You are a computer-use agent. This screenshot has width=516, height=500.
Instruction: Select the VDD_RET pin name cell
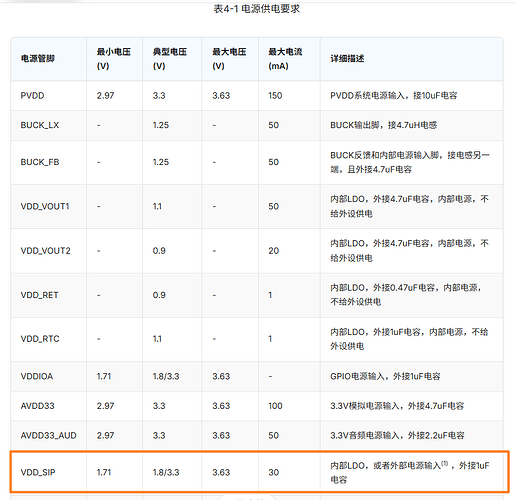click(49, 295)
